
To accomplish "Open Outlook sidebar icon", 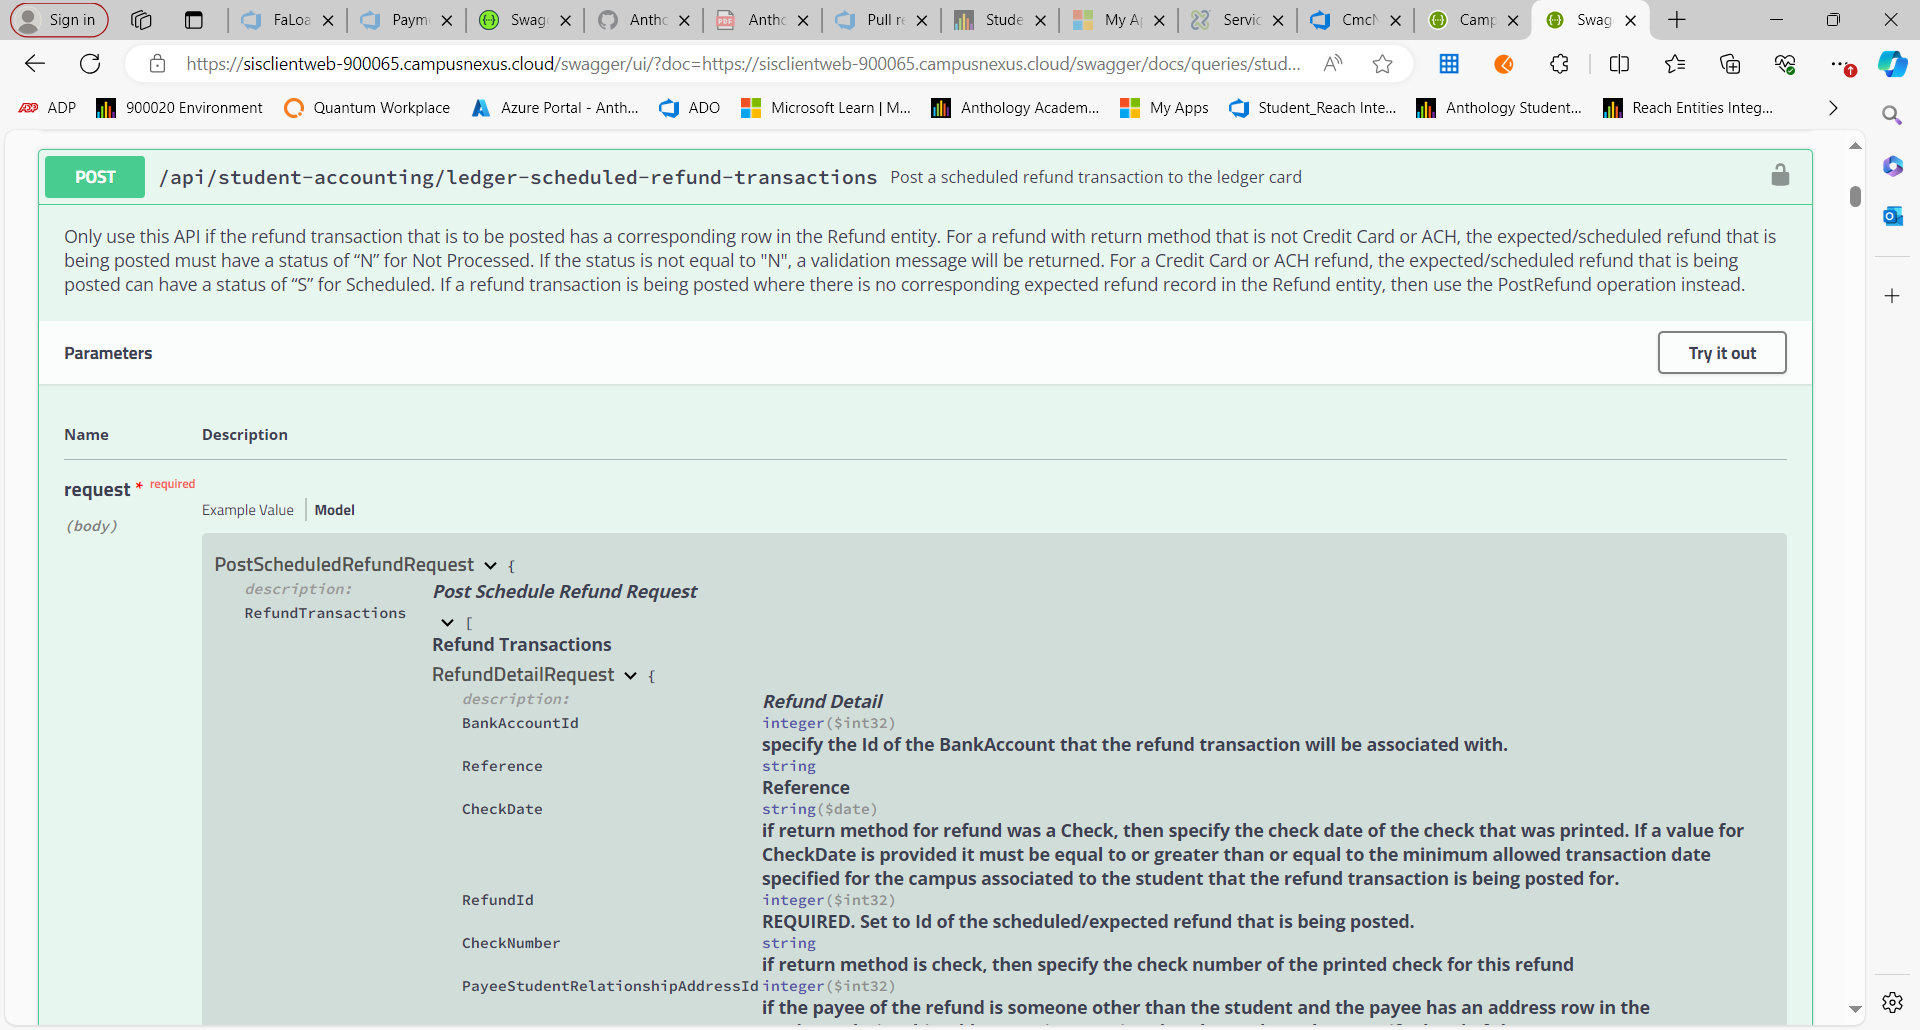I will [x=1892, y=216].
